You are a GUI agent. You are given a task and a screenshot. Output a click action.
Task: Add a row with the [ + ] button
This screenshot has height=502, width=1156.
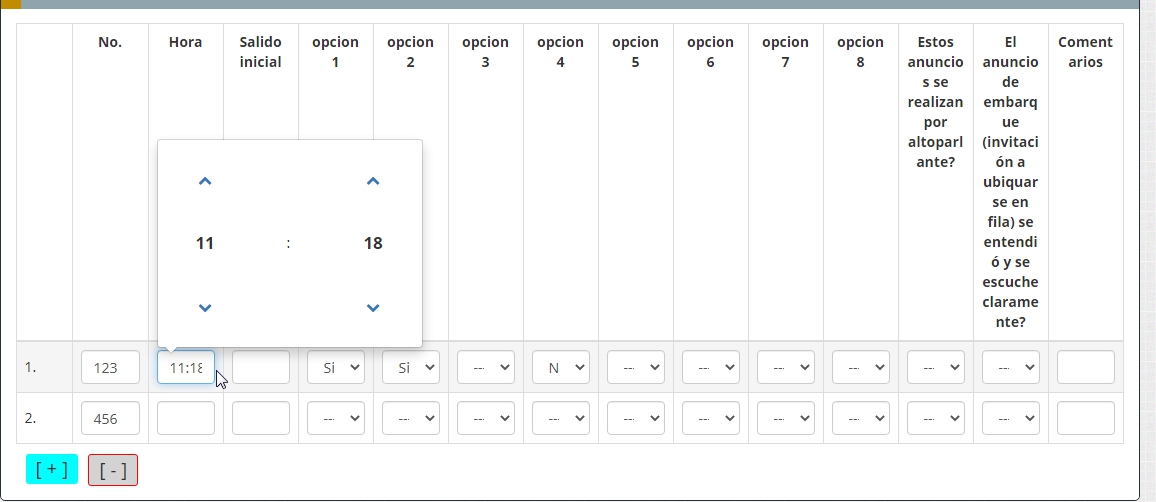click(52, 470)
